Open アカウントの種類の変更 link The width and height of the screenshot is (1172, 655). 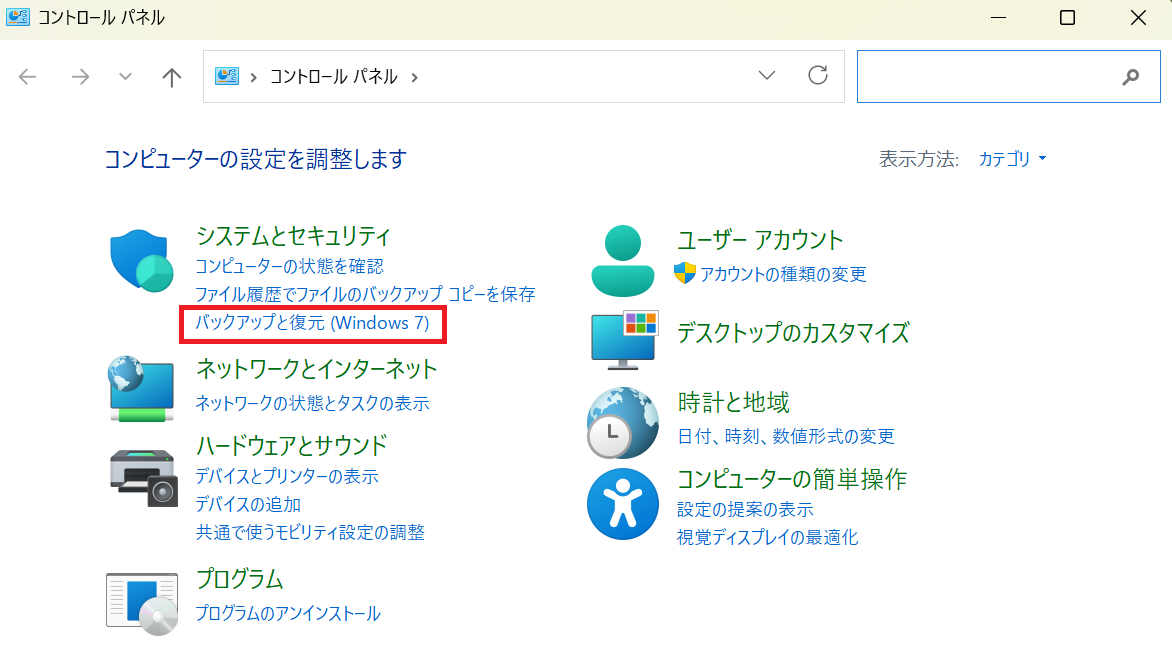782,274
